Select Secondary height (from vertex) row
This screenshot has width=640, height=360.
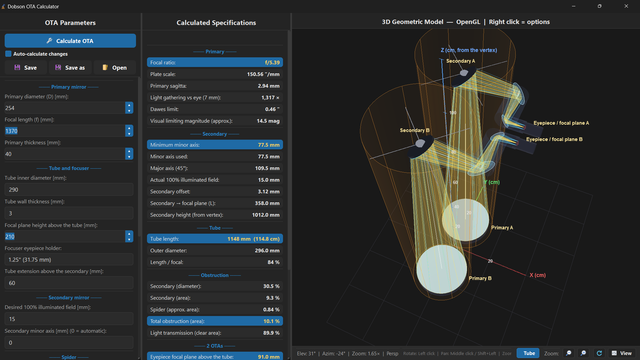tap(215, 215)
